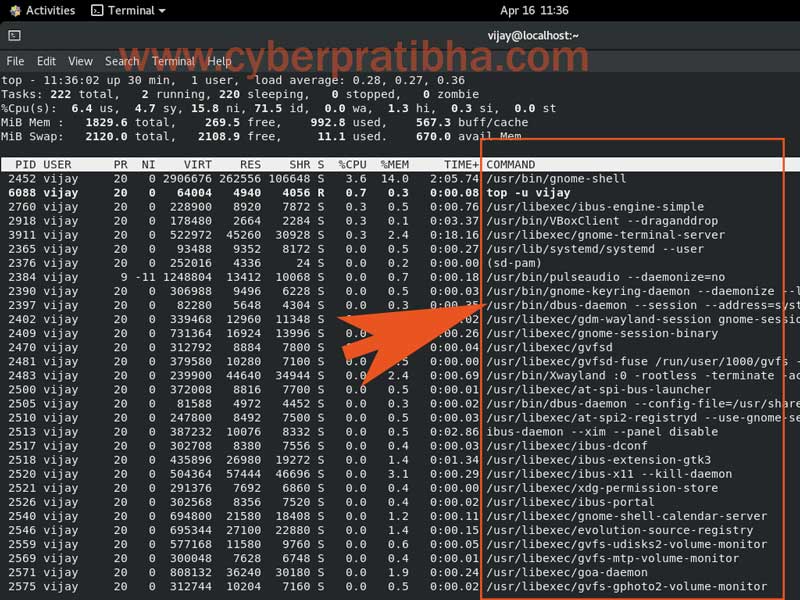Click the highlighted top -u vijay process line
This screenshot has height=600, width=800.
click(x=528, y=193)
